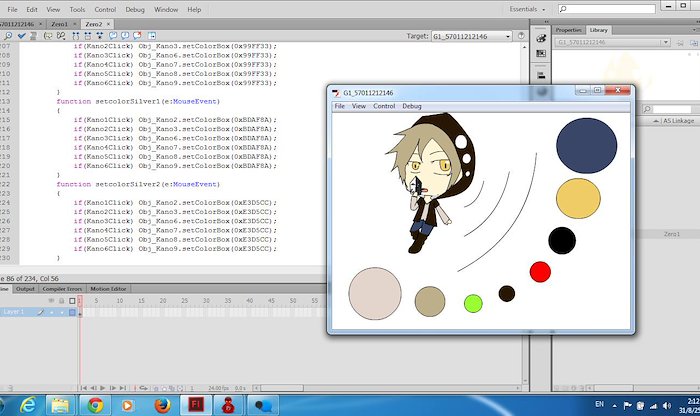Step back one frame in timeline
Image resolution: width=700 pixels, height=416 pixels.
coord(93,388)
